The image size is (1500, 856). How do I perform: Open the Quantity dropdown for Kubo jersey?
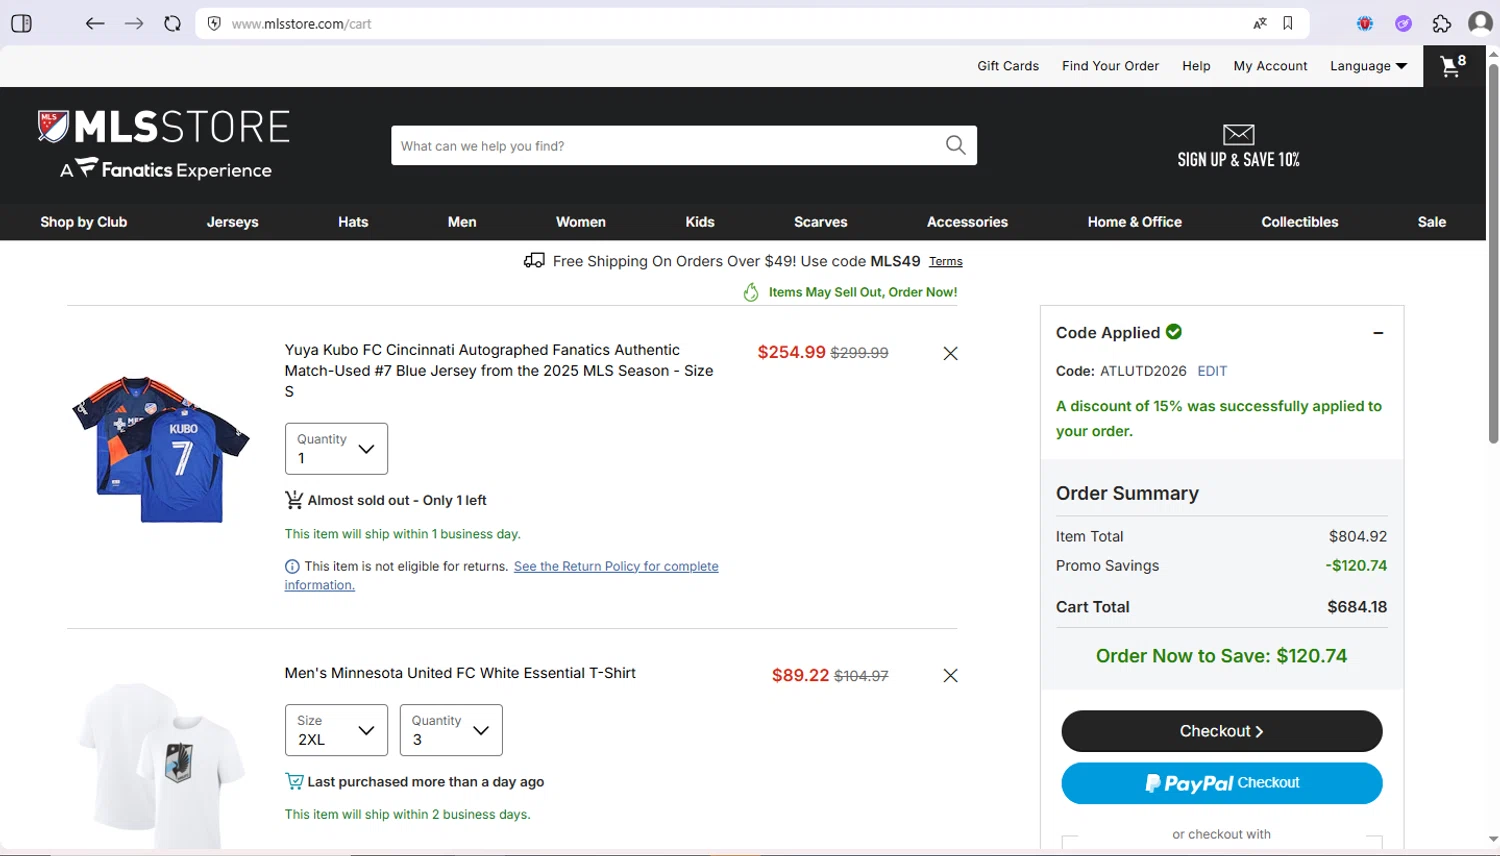(336, 449)
